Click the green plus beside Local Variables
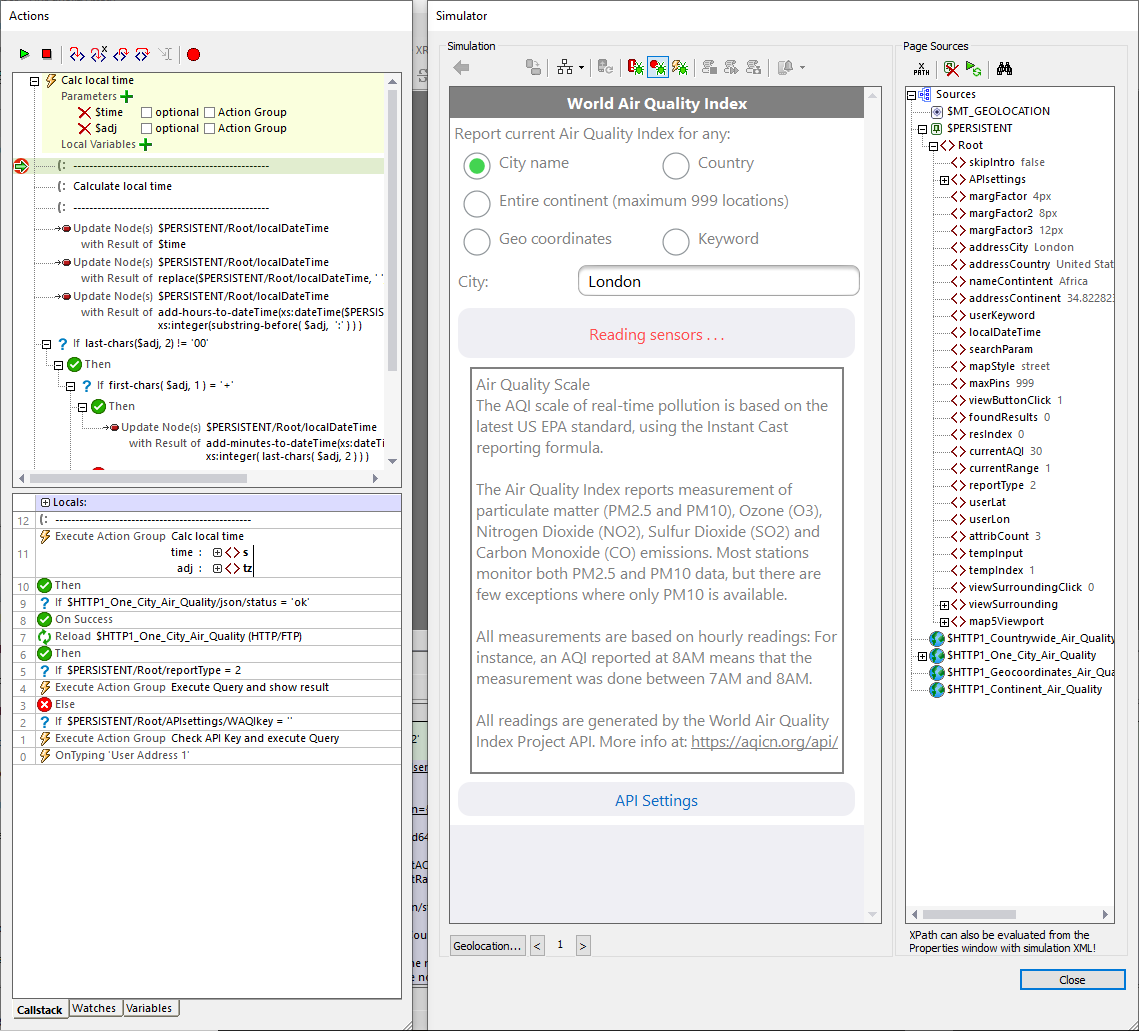Image resolution: width=1139 pixels, height=1031 pixels. [146, 145]
